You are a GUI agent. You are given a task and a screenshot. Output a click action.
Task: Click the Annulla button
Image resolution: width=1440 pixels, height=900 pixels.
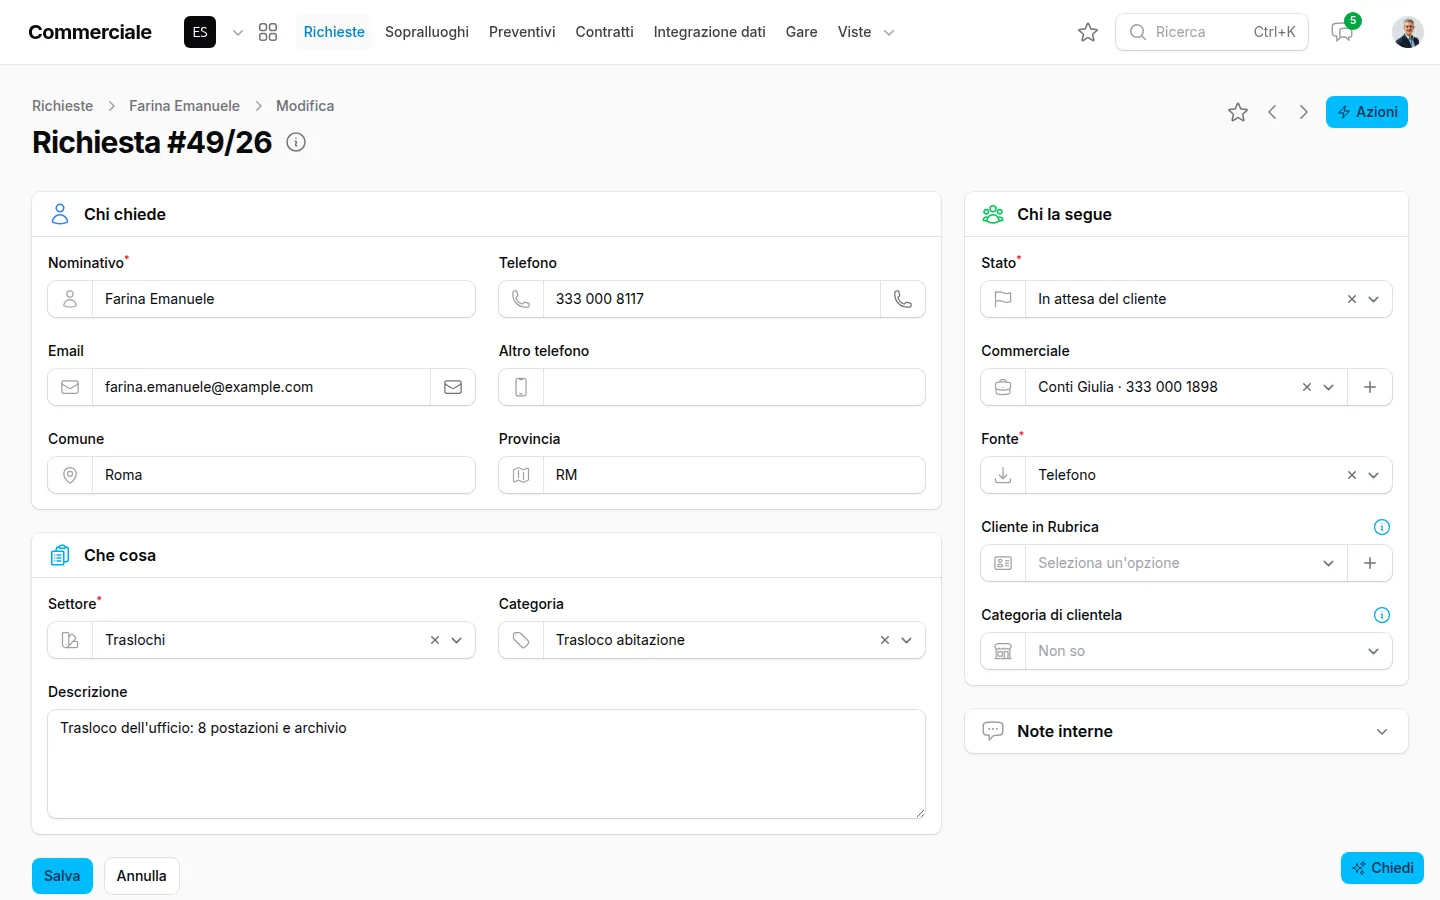click(x=142, y=876)
